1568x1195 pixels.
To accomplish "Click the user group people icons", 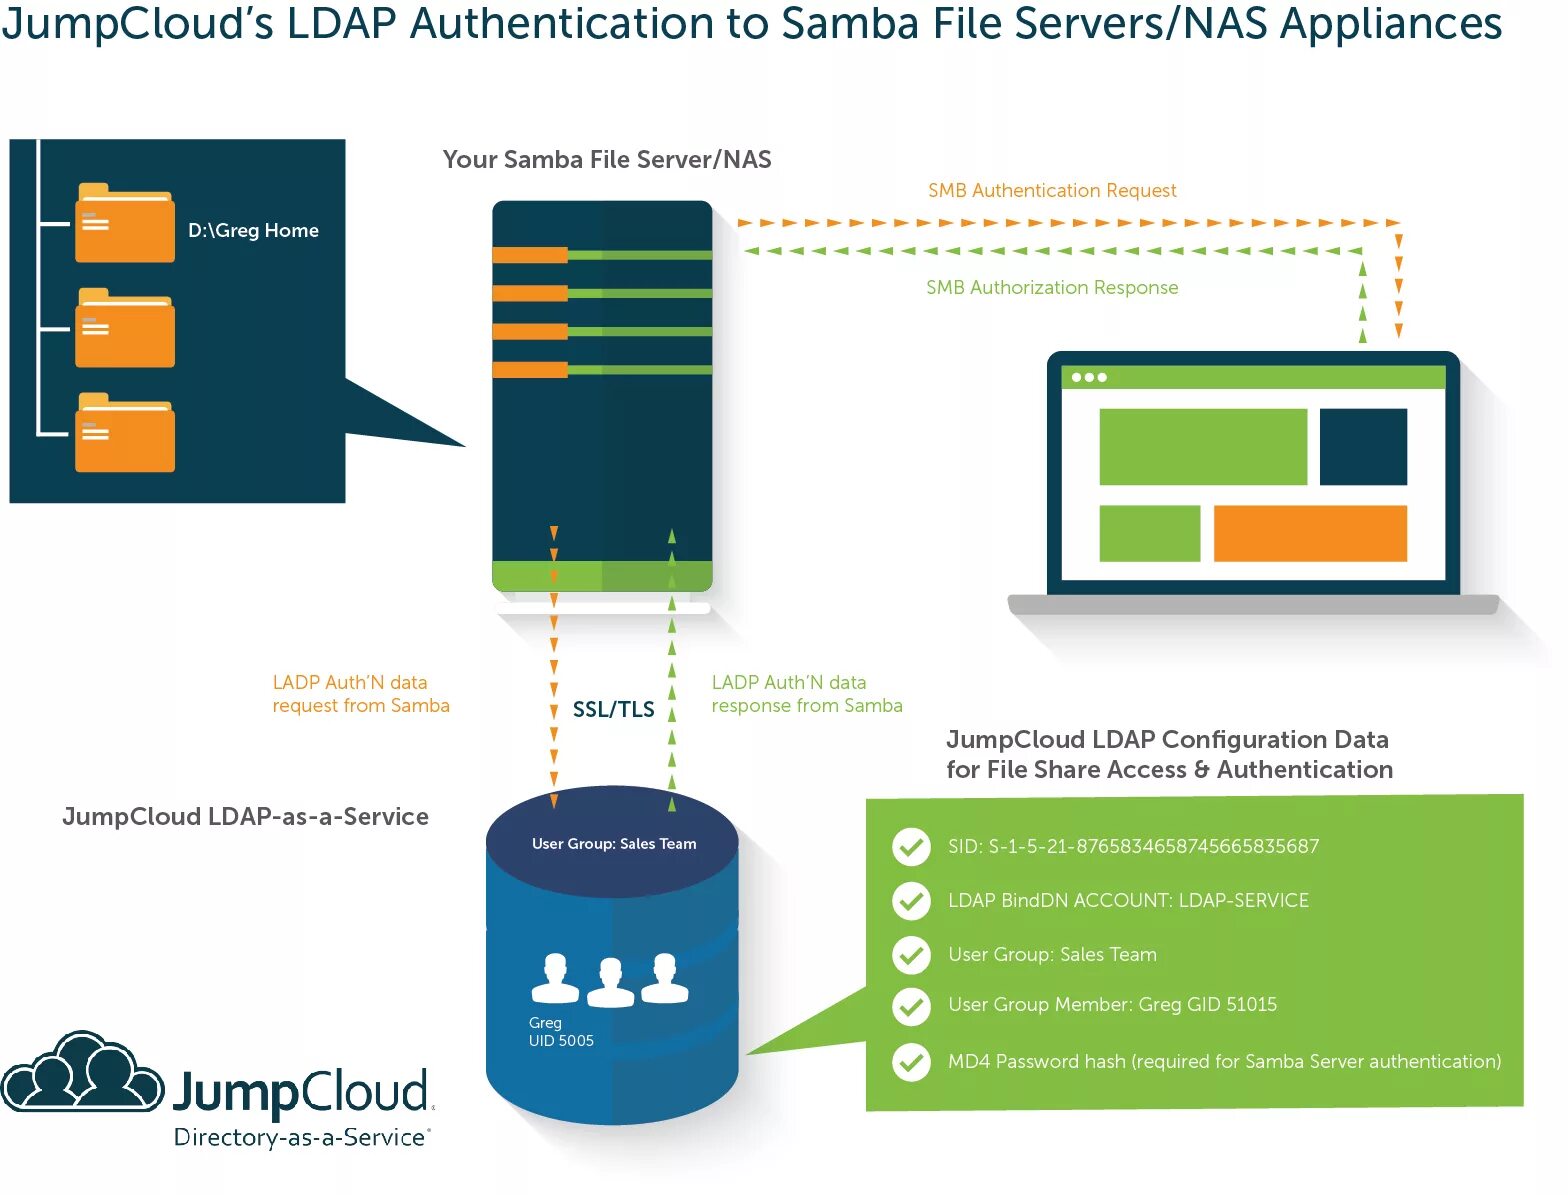I will pos(610,979).
